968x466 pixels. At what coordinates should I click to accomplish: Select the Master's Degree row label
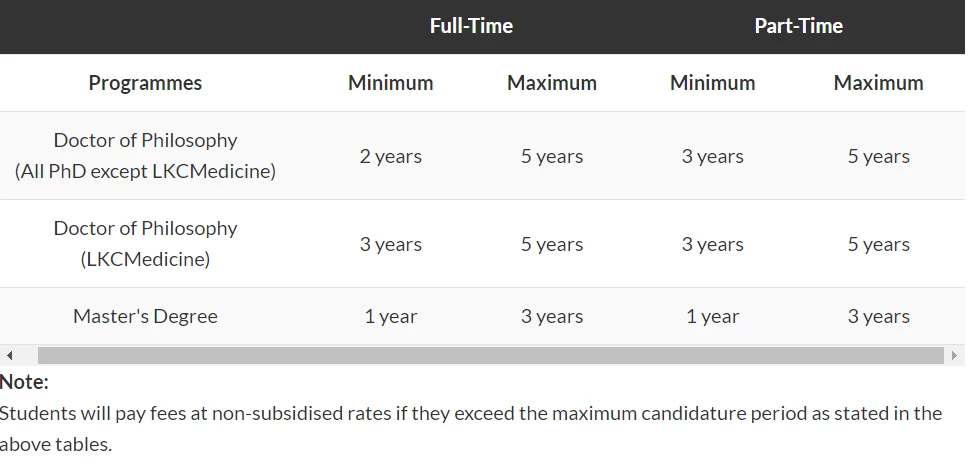[145, 316]
